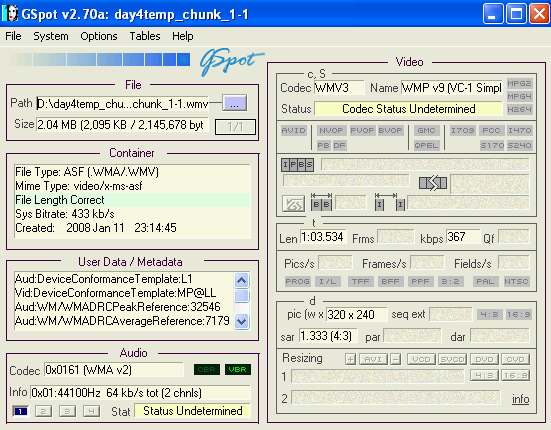Select audio stream 1 button

(x=20, y=411)
